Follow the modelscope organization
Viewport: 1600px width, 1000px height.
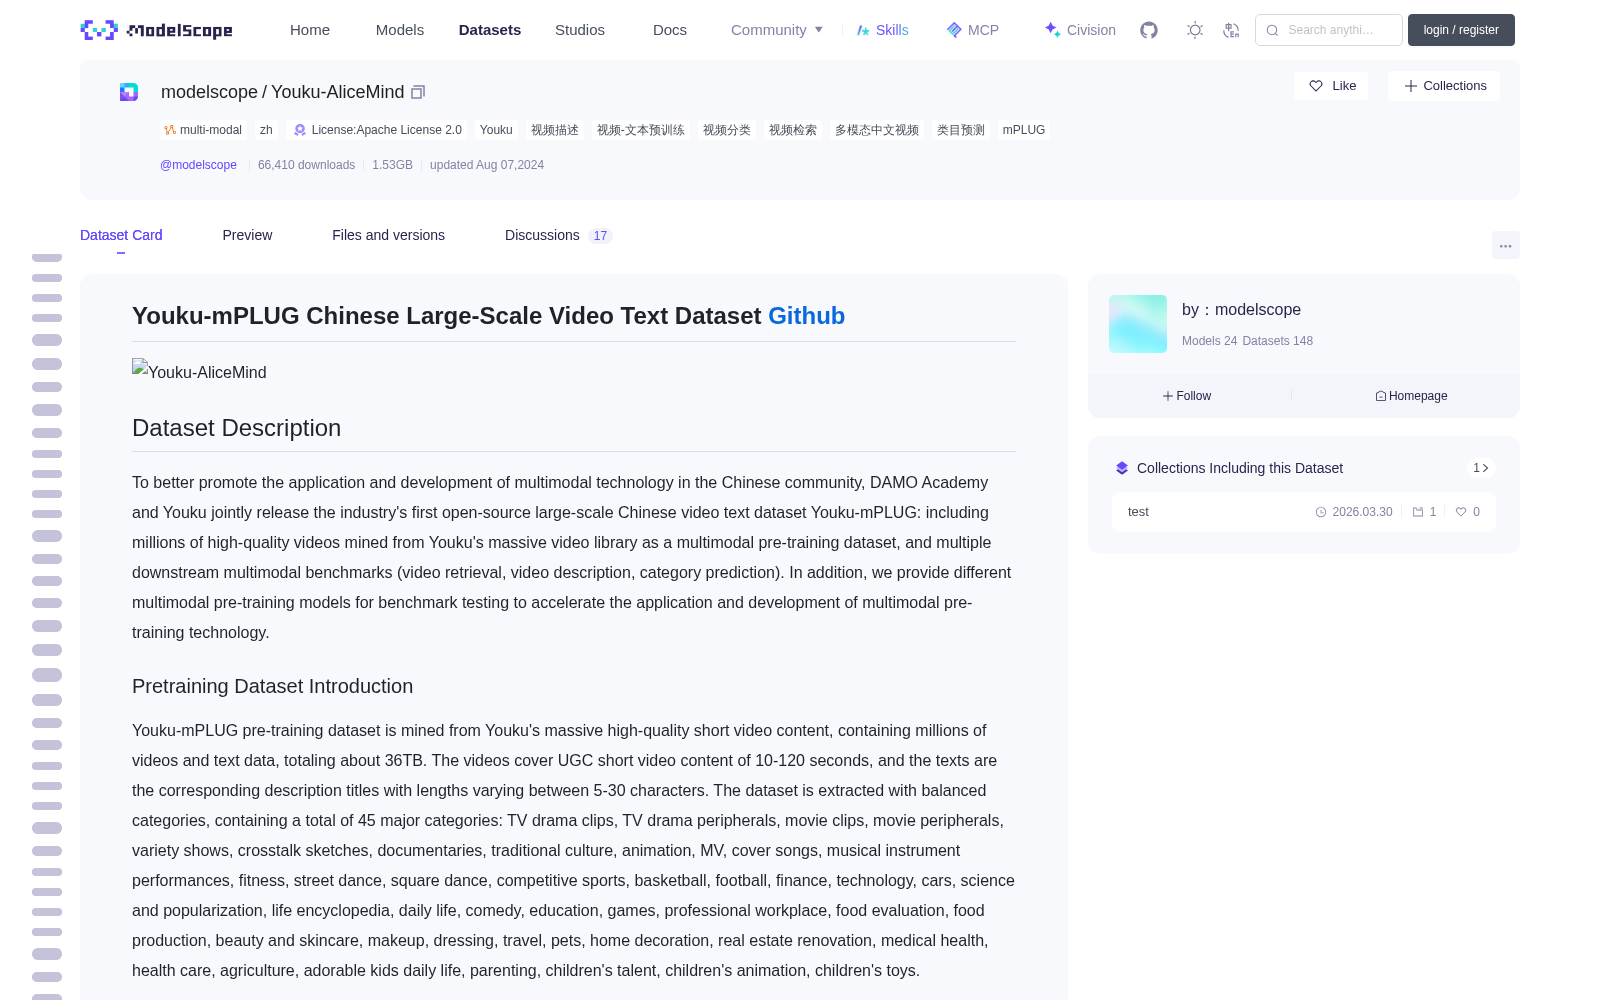point(1186,396)
